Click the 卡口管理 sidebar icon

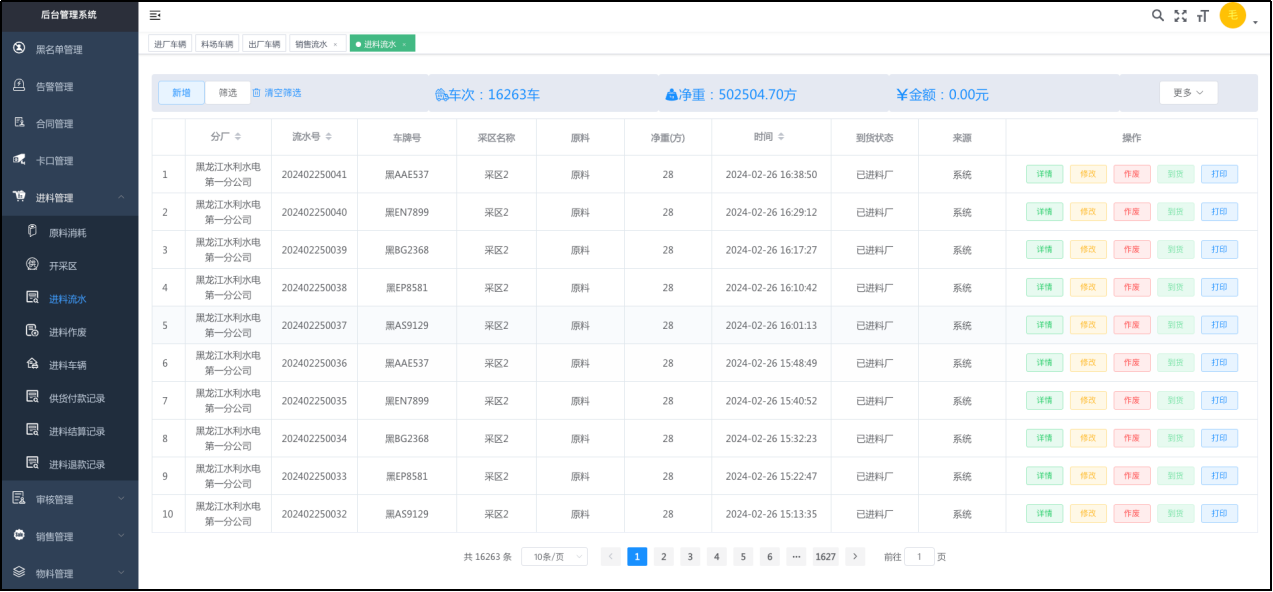19,160
